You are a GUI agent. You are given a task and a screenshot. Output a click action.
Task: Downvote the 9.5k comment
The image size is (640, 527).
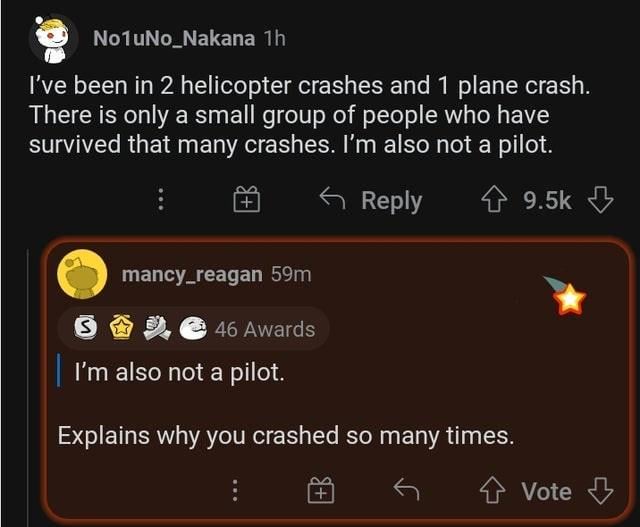[600, 200]
